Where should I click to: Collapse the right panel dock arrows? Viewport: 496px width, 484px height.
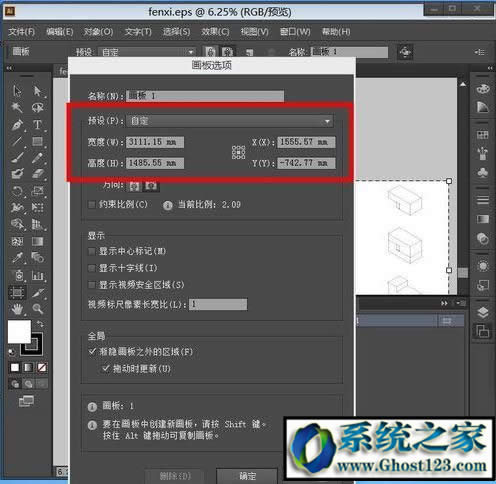pos(490,68)
